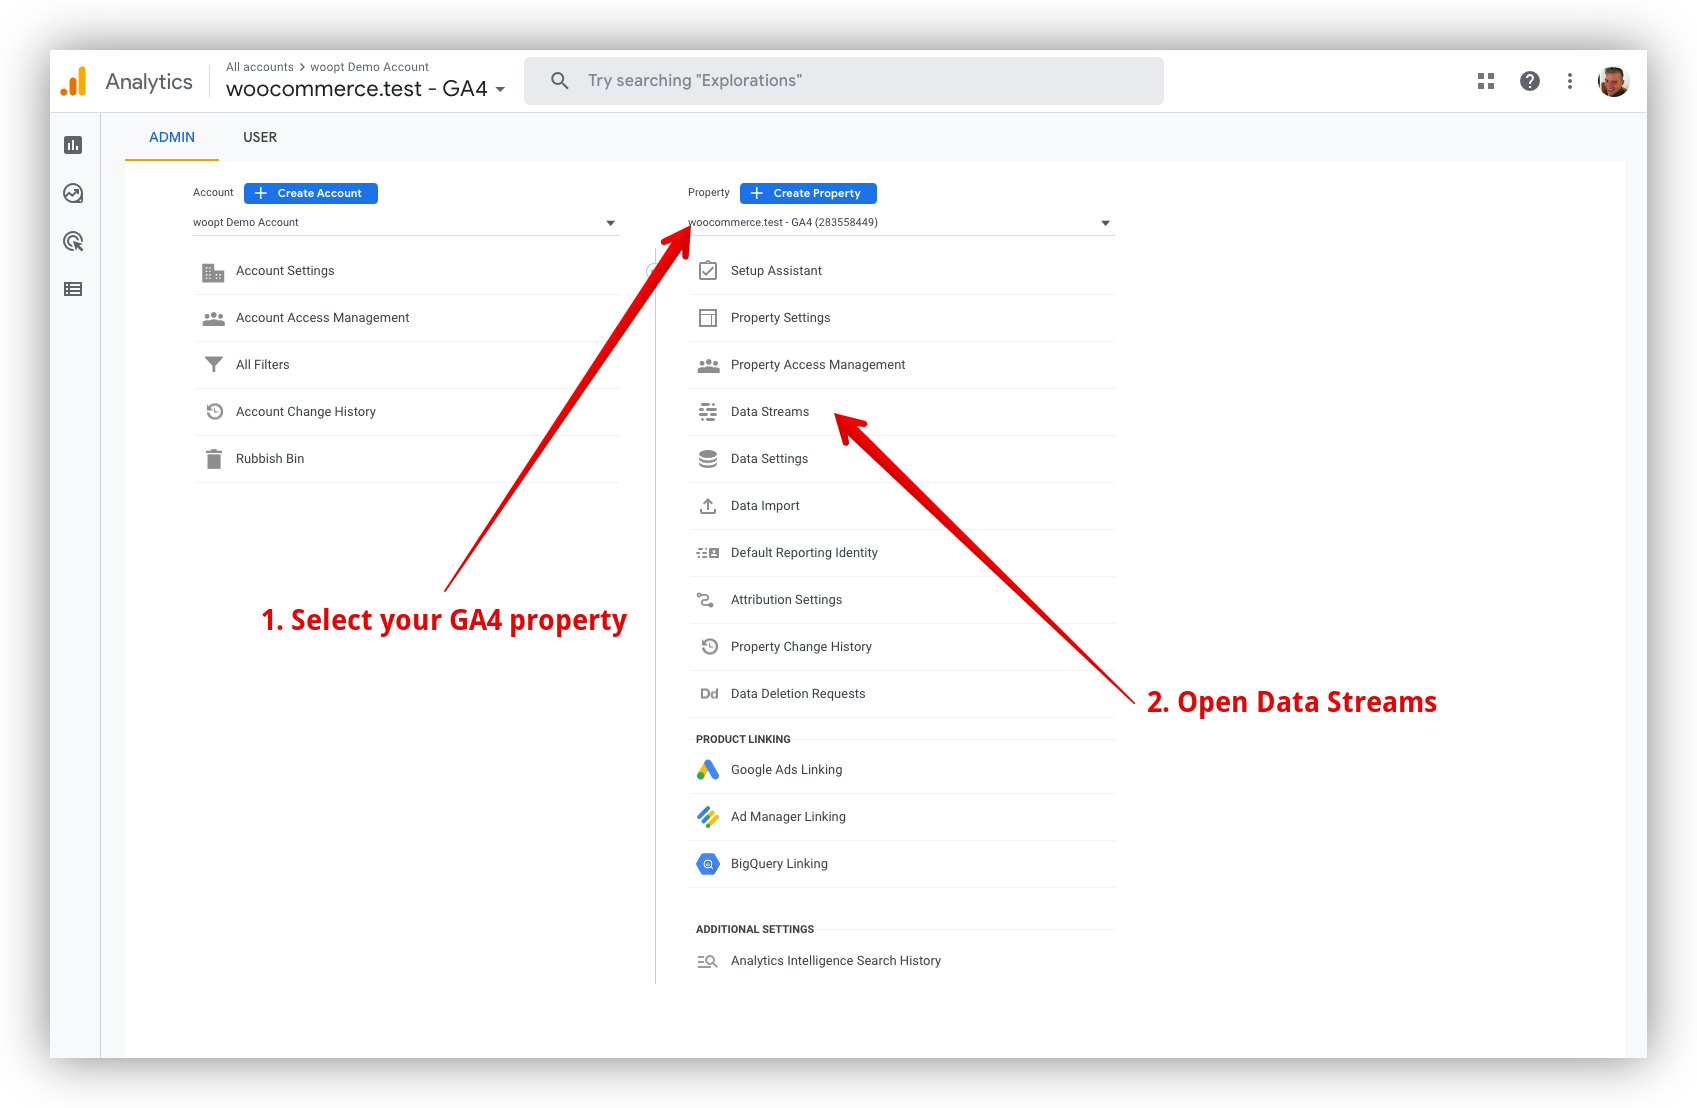1697x1108 pixels.
Task: Click the Setup Assistant checkmark icon
Action: pos(708,271)
